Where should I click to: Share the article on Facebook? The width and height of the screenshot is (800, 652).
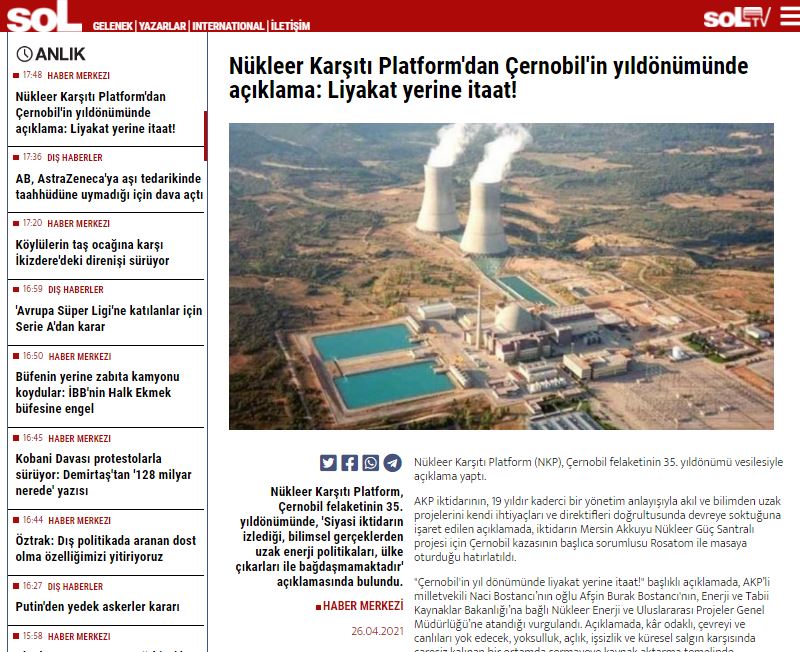[x=349, y=463]
